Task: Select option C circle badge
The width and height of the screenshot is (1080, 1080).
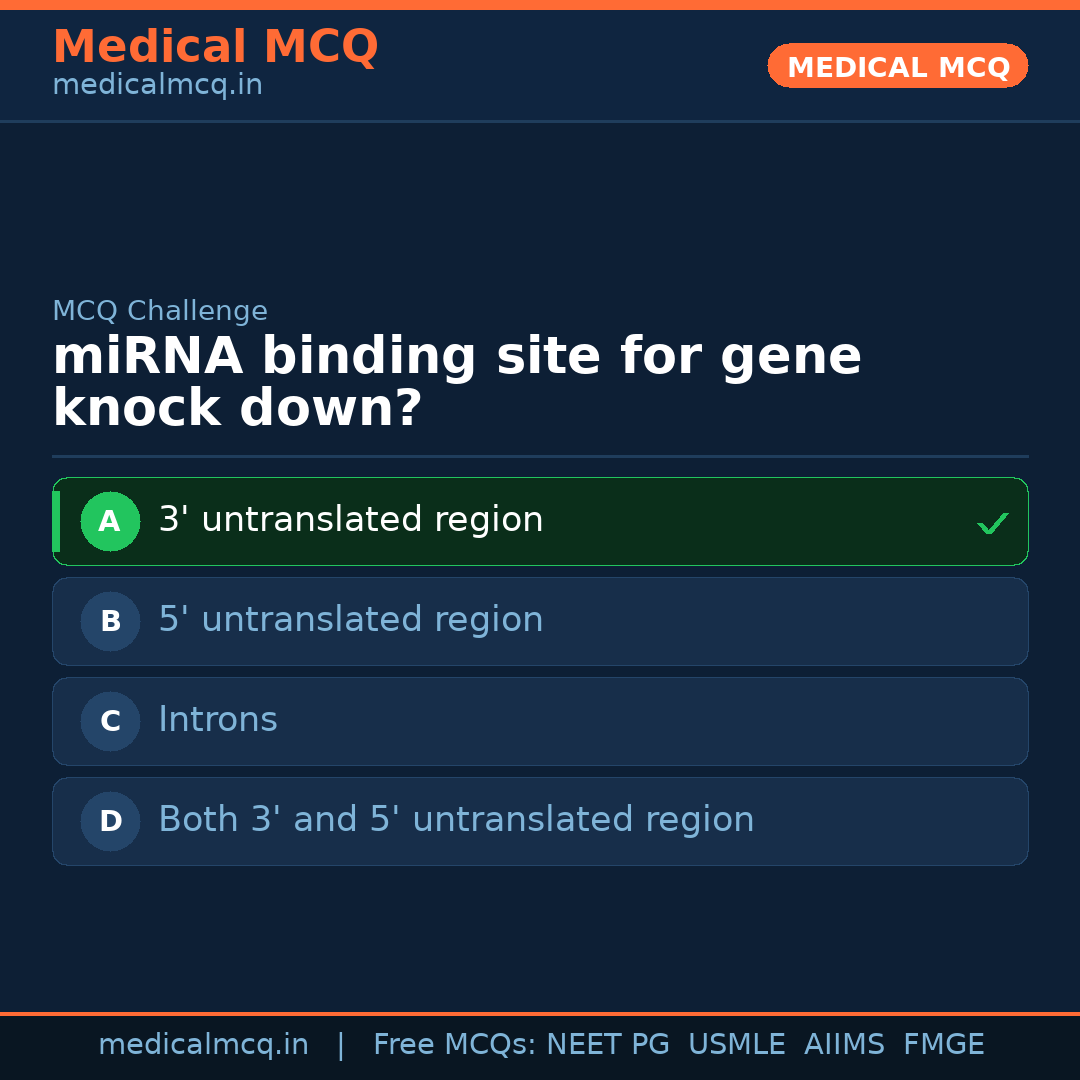Action: point(110,721)
